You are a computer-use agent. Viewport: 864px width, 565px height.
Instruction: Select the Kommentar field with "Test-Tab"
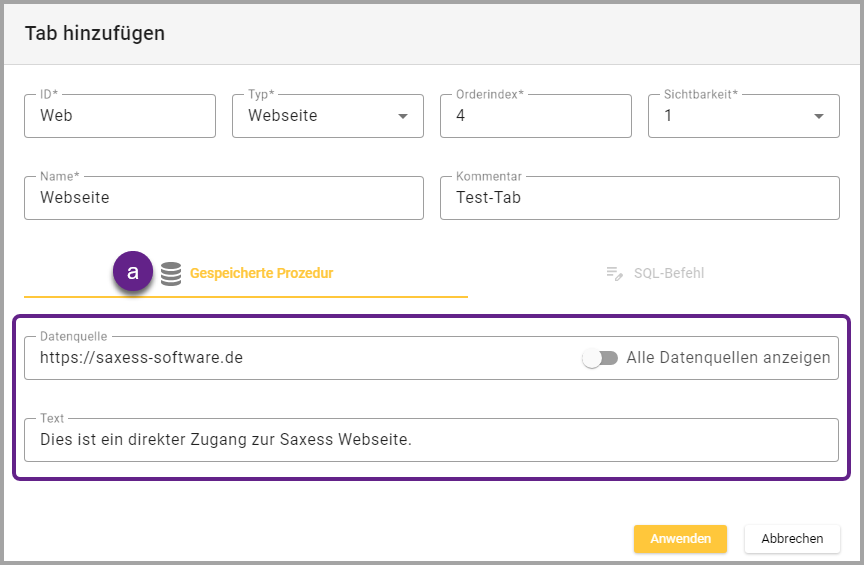tap(639, 198)
